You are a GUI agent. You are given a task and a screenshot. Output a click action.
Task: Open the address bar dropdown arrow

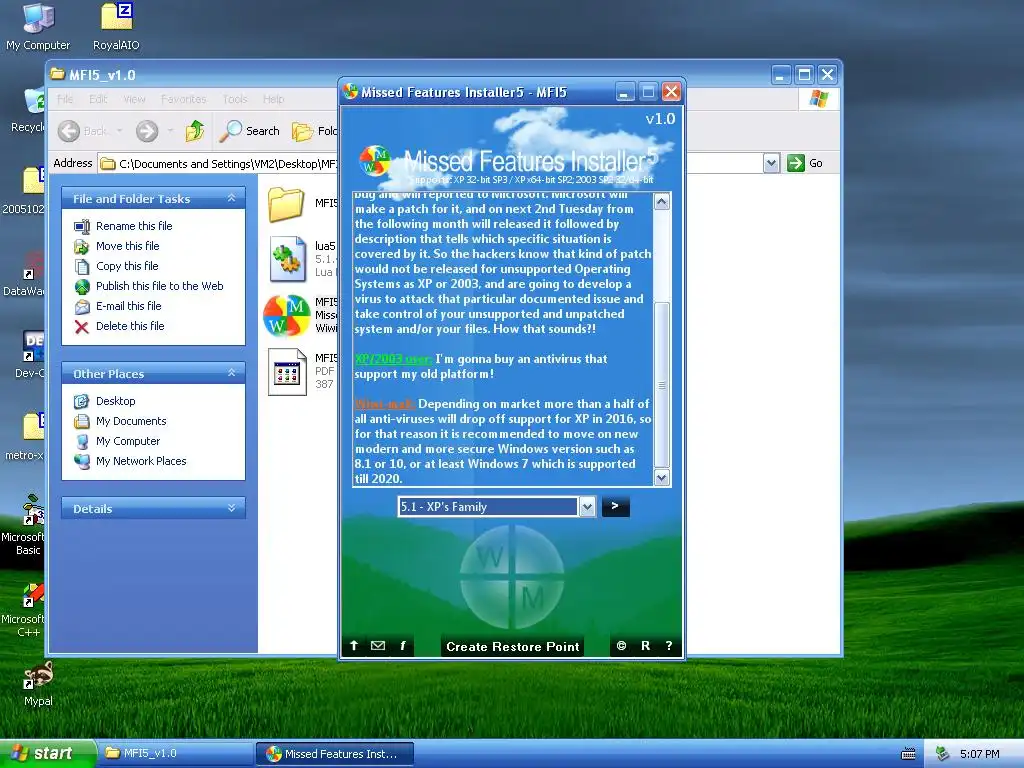tap(771, 163)
